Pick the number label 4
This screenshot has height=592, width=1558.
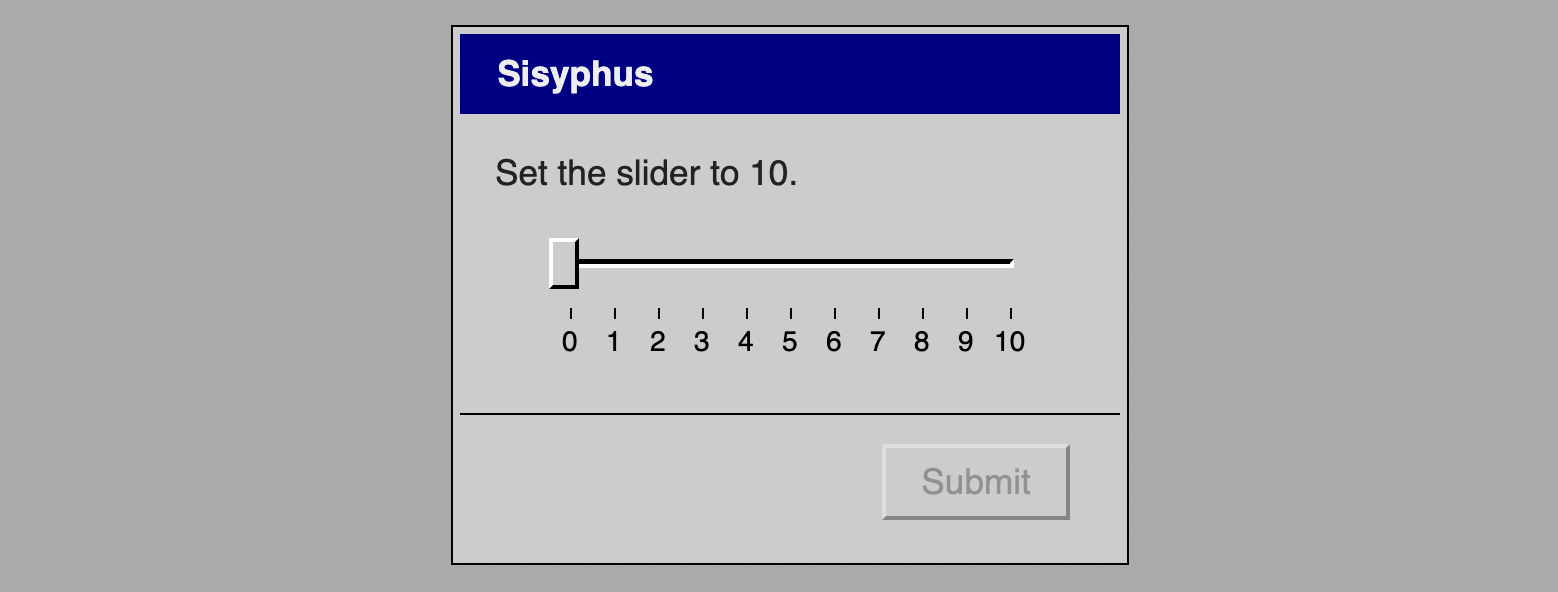(746, 342)
